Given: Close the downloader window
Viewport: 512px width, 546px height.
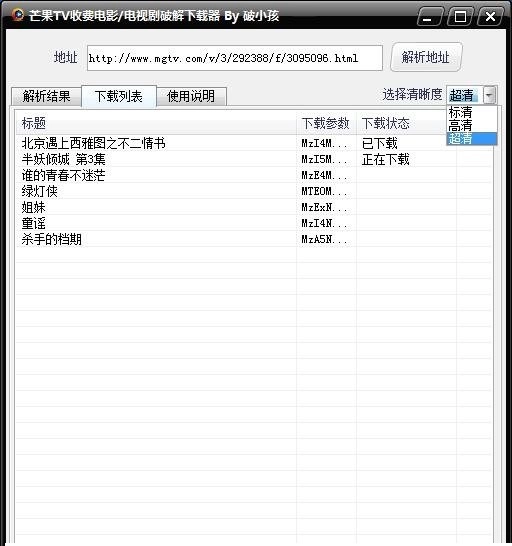Looking at the screenshot, I should (490, 16).
